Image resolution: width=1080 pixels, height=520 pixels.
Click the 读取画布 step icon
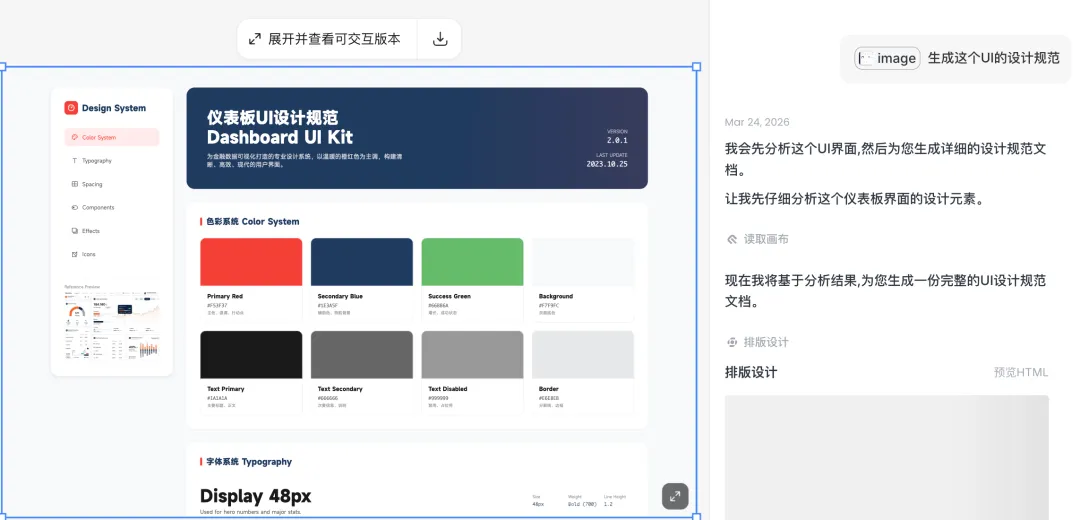pyautogui.click(x=732, y=239)
